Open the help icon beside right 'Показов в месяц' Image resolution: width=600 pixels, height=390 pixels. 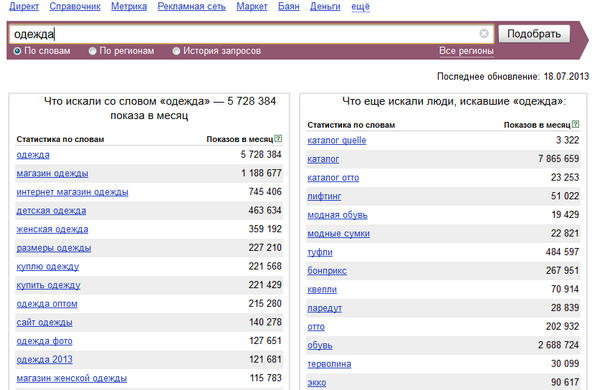click(x=575, y=124)
